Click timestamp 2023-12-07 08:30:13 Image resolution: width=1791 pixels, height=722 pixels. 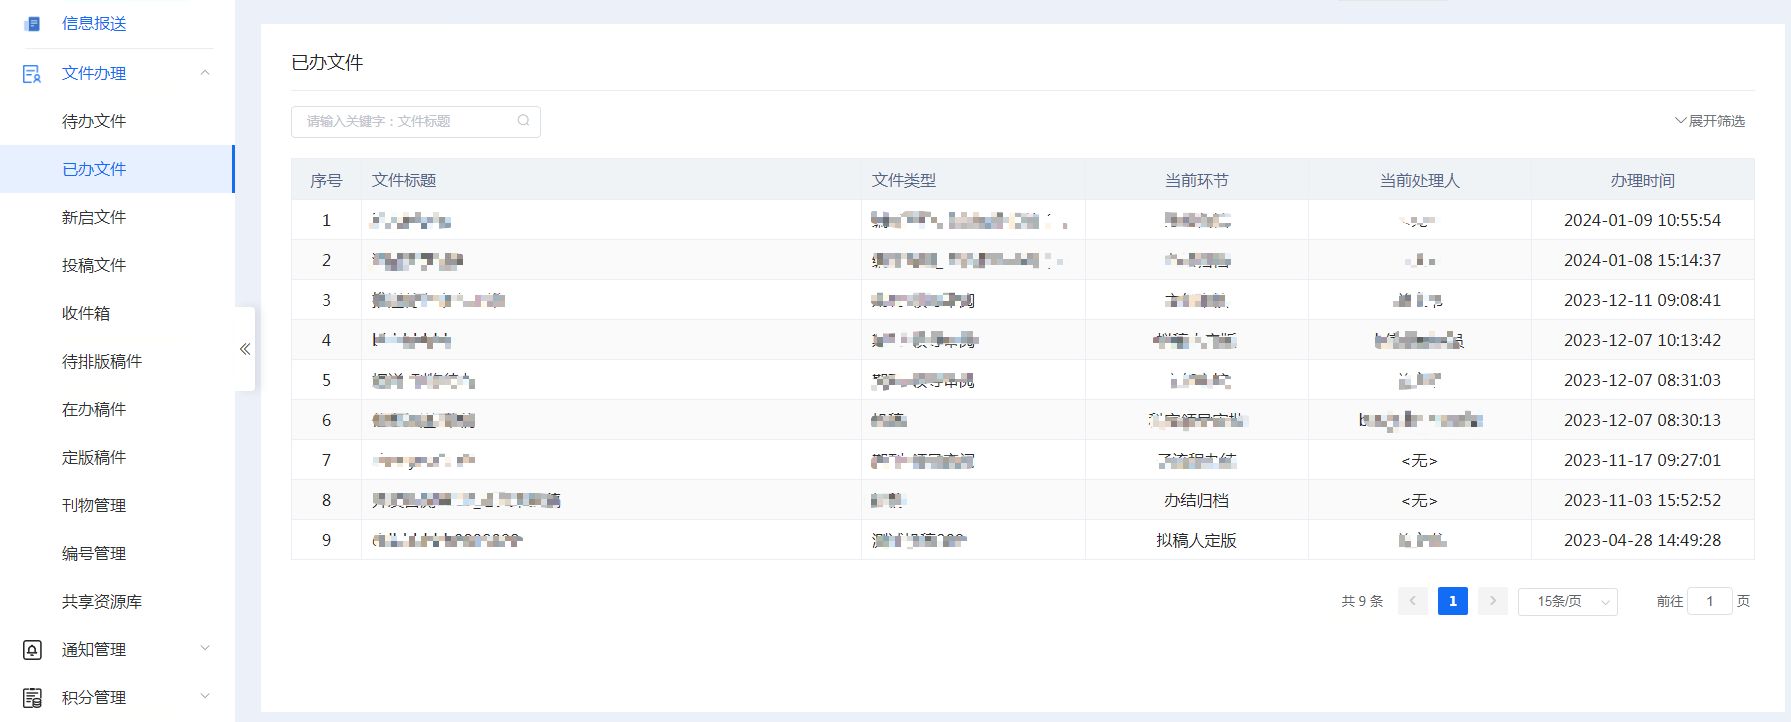pyautogui.click(x=1642, y=420)
